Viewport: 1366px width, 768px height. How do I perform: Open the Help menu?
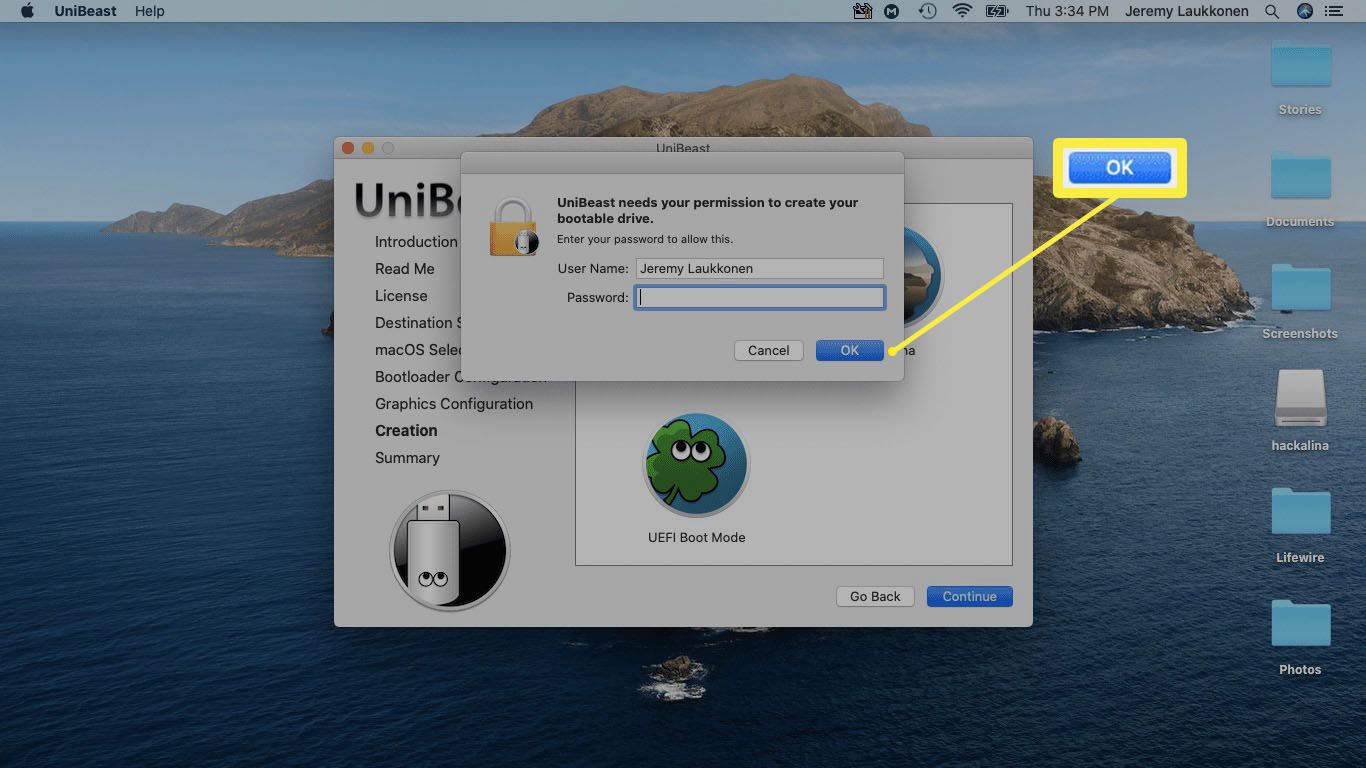[x=150, y=11]
